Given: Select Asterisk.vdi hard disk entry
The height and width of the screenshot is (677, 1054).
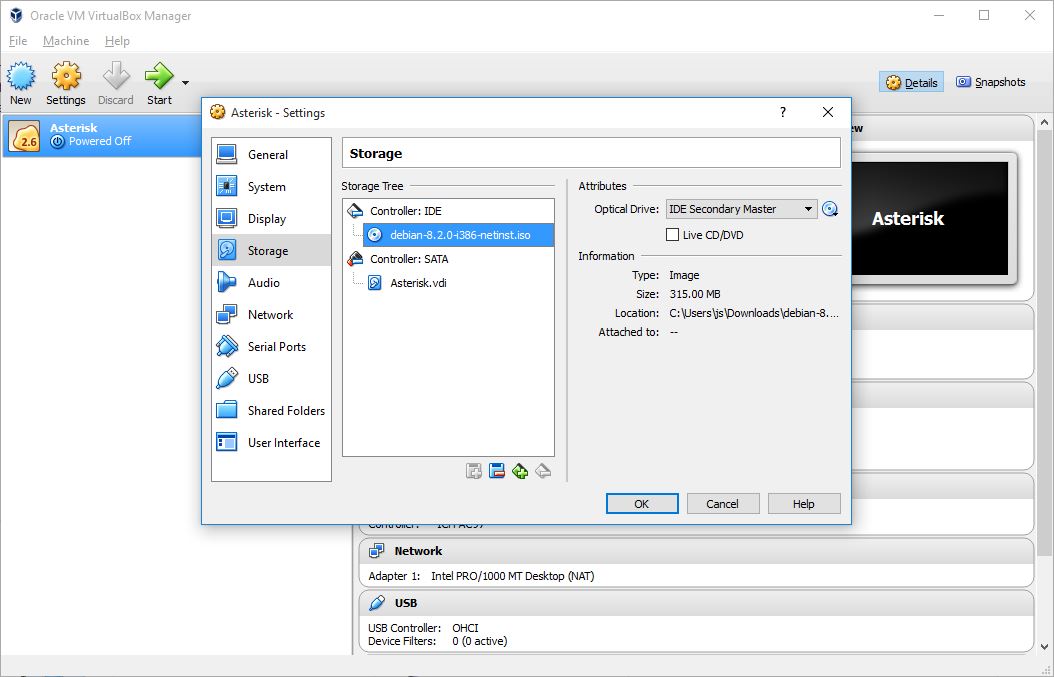Looking at the screenshot, I should click(458, 283).
